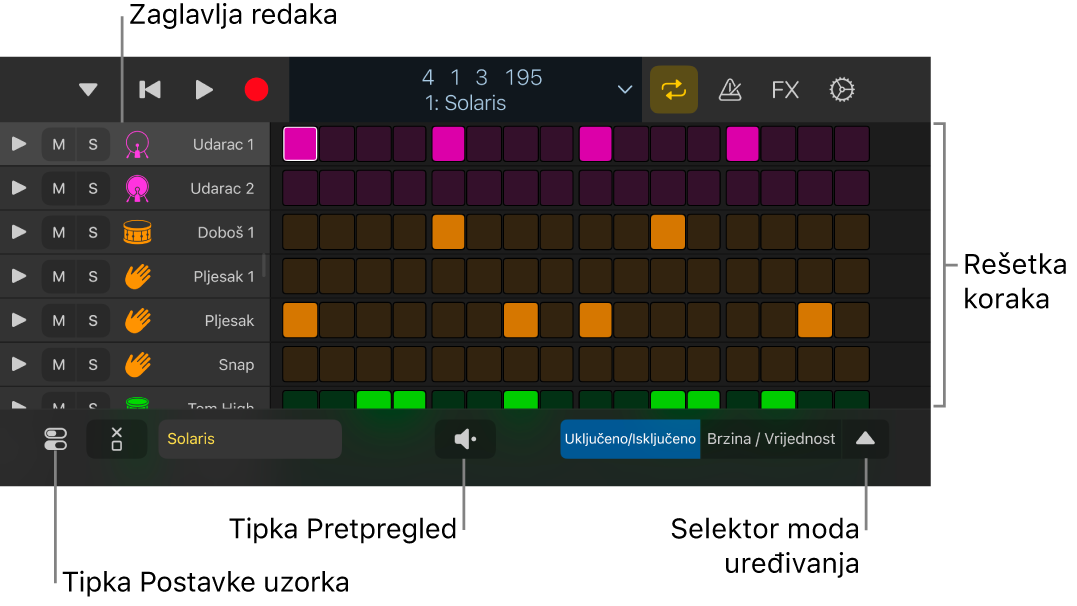This screenshot has width=1077, height=606.
Task: Mute the Pljesak row
Action: coord(59,320)
